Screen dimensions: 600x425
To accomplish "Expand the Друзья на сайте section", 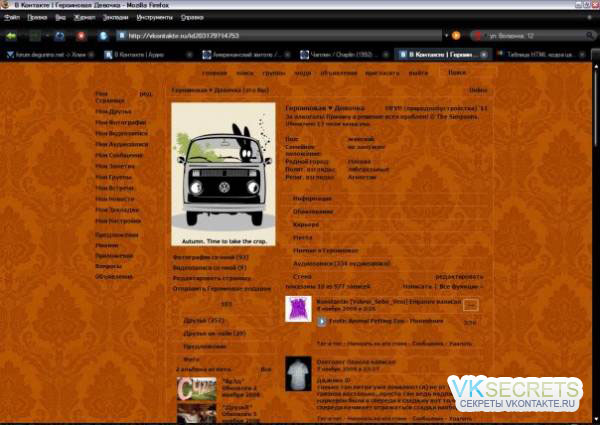I will pos(215,334).
